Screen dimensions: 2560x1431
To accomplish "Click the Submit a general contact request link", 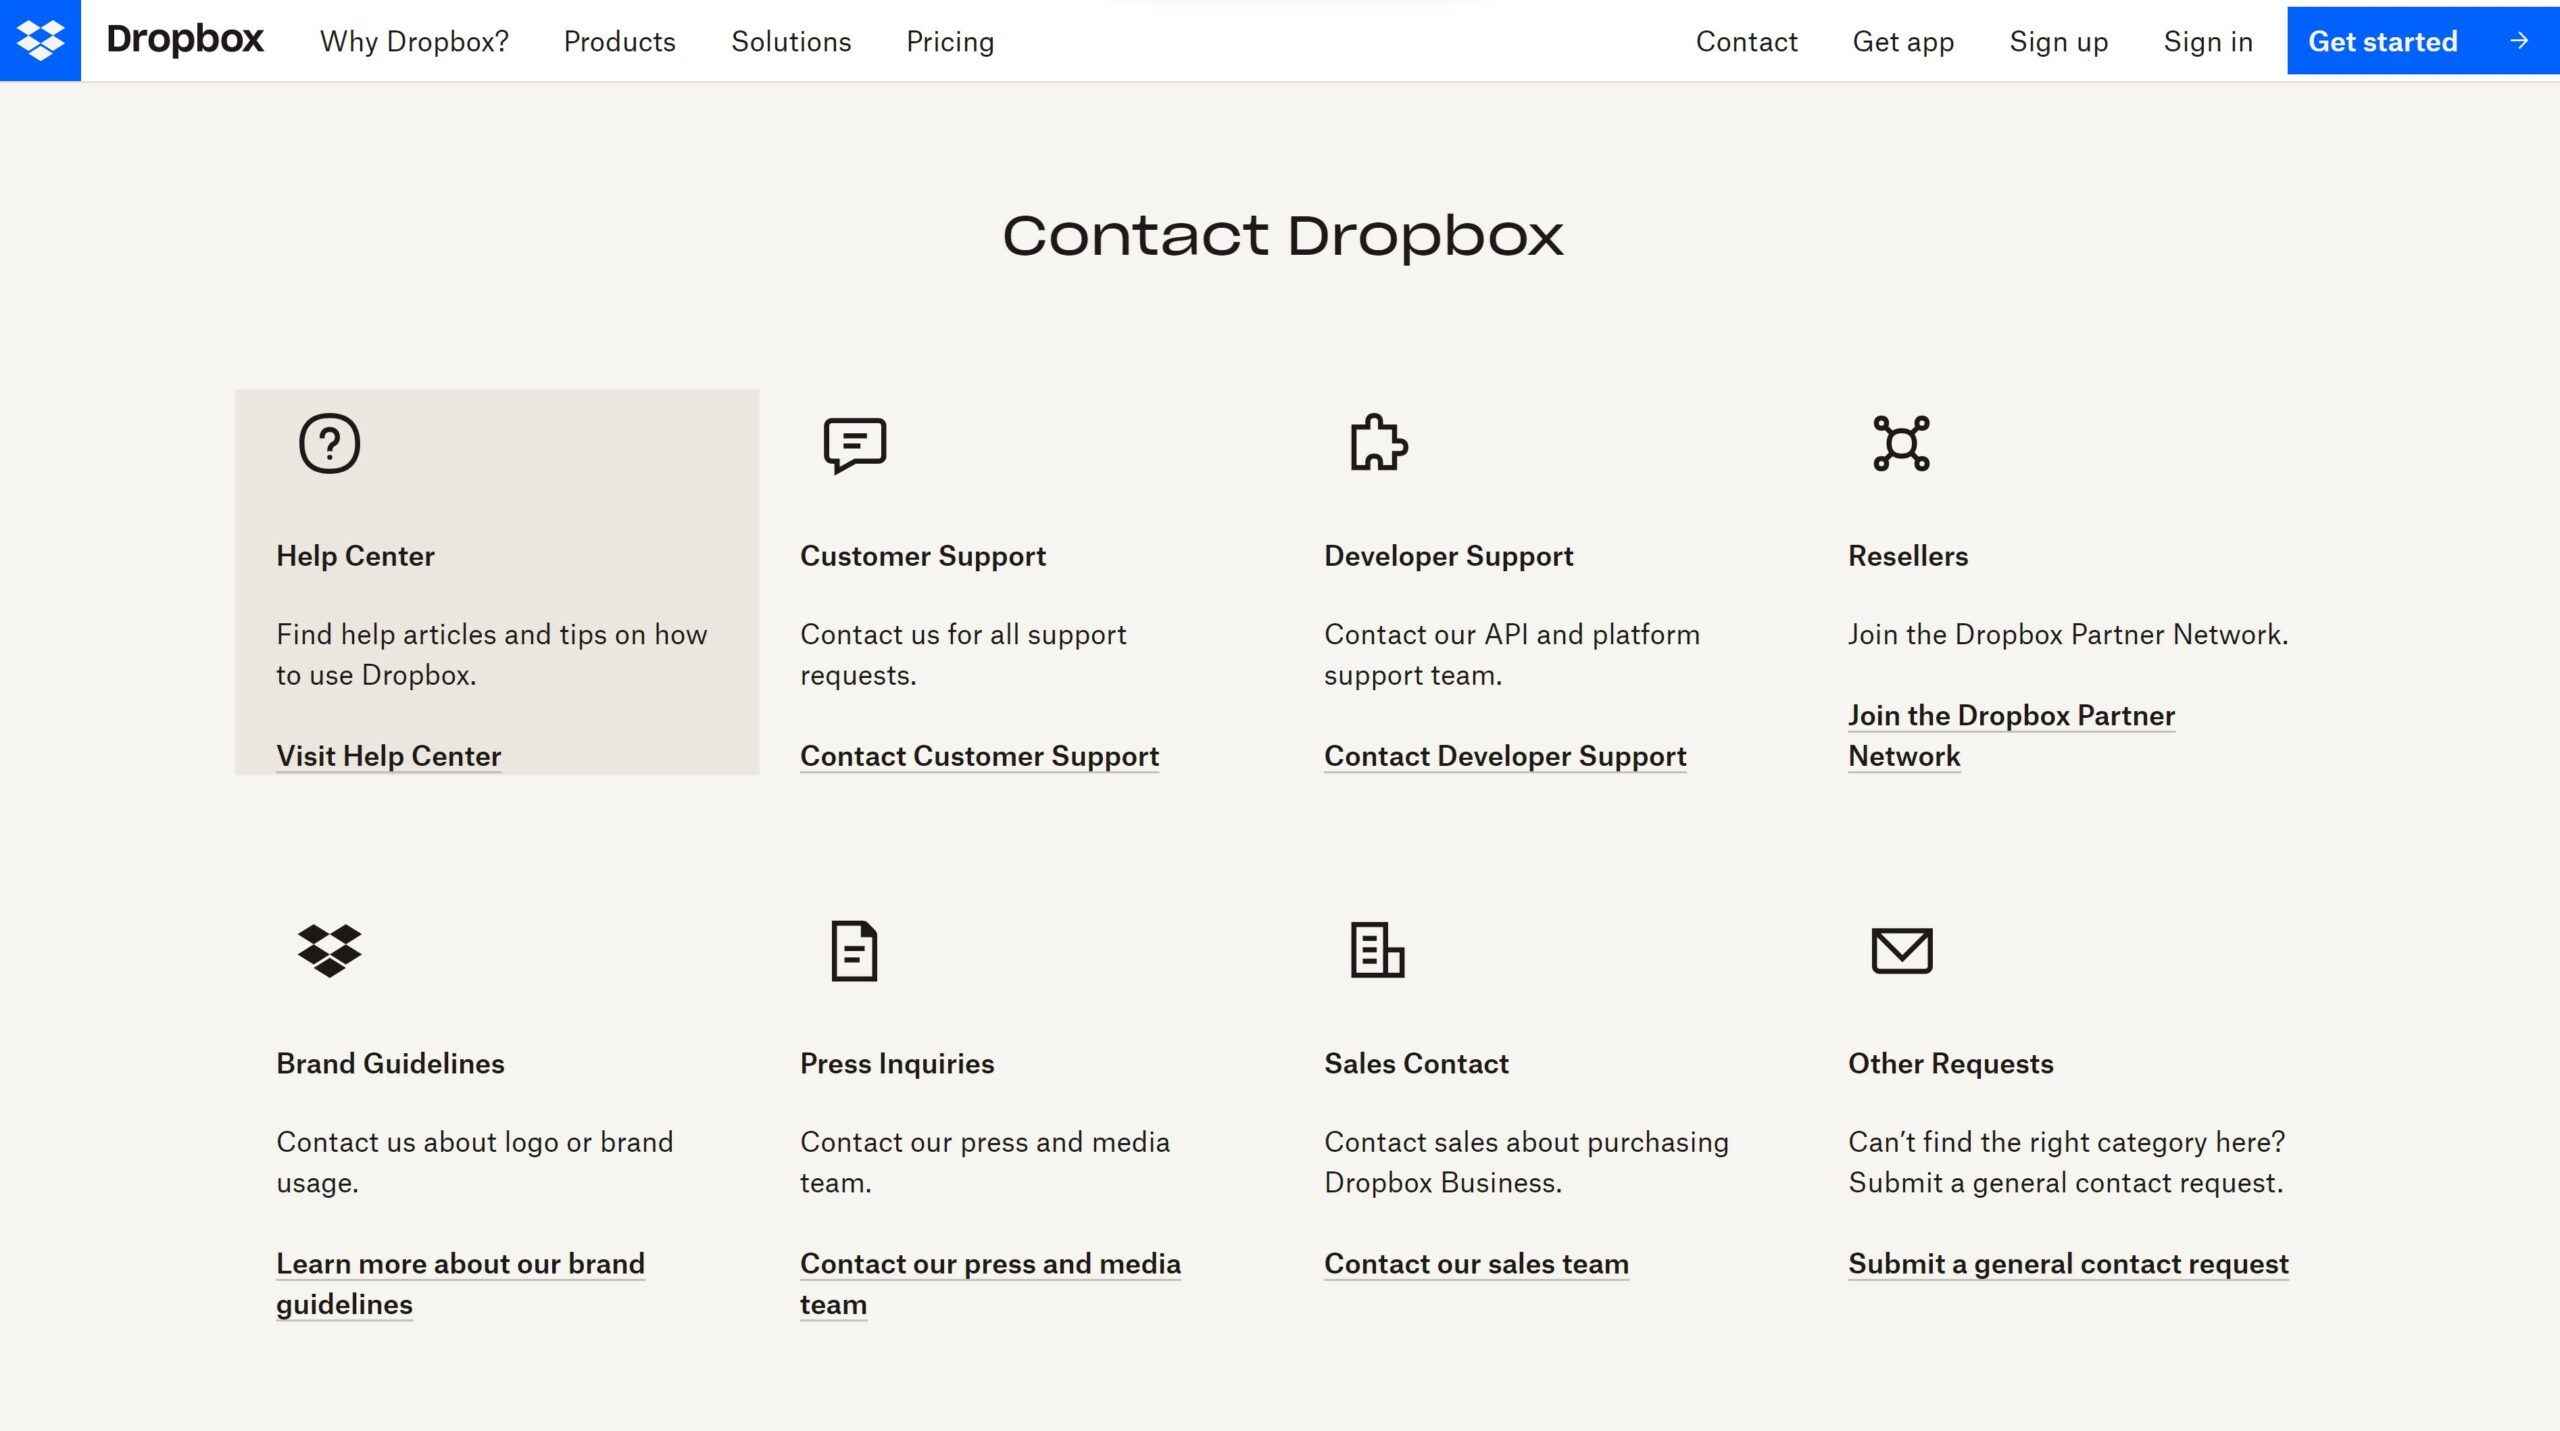I will pos(2068,1264).
